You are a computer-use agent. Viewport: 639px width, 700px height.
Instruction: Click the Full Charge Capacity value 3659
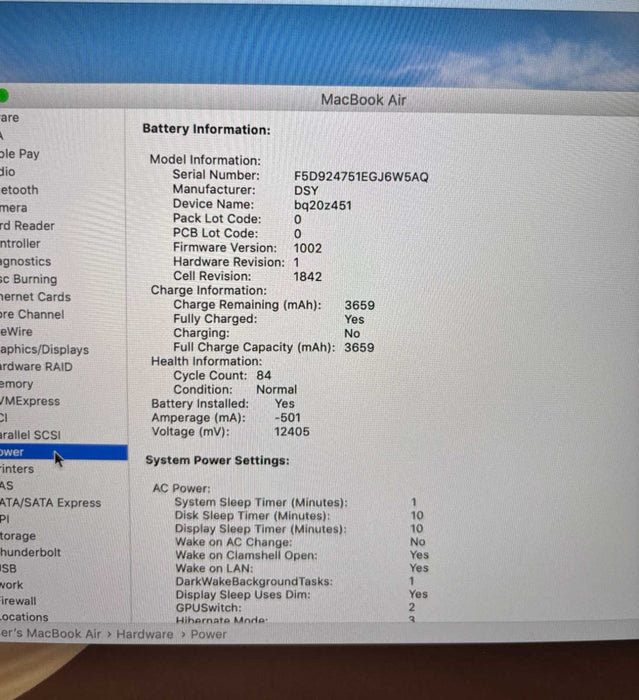(359, 347)
